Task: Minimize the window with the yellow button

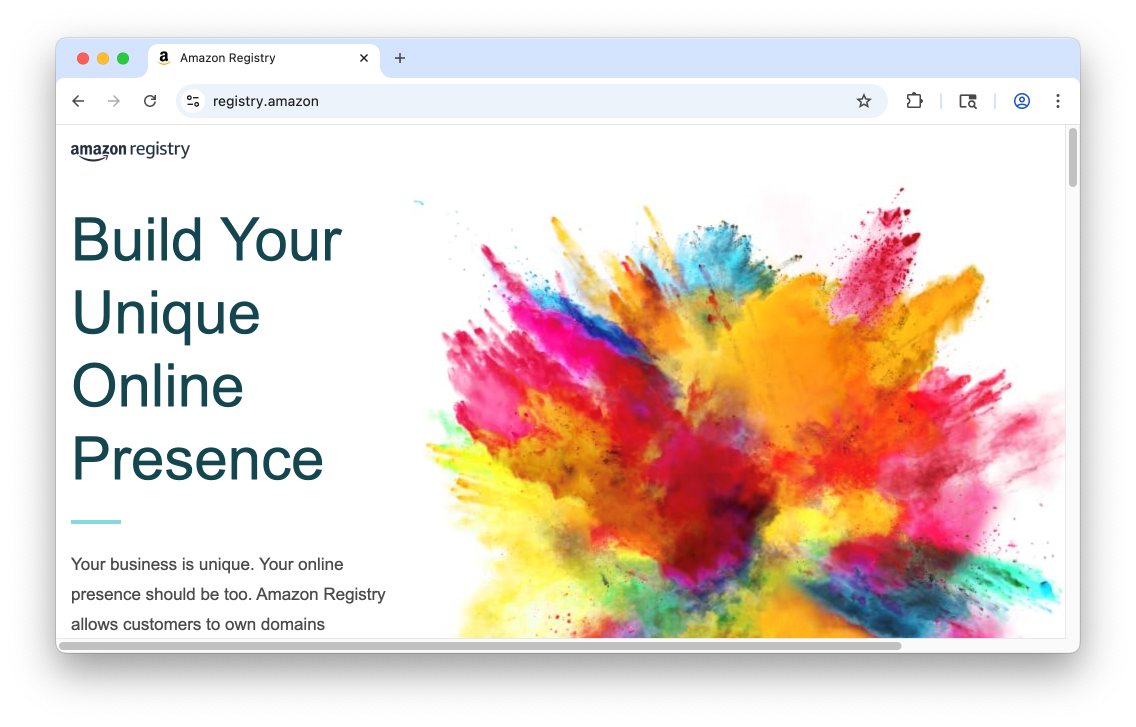Action: 103,58
